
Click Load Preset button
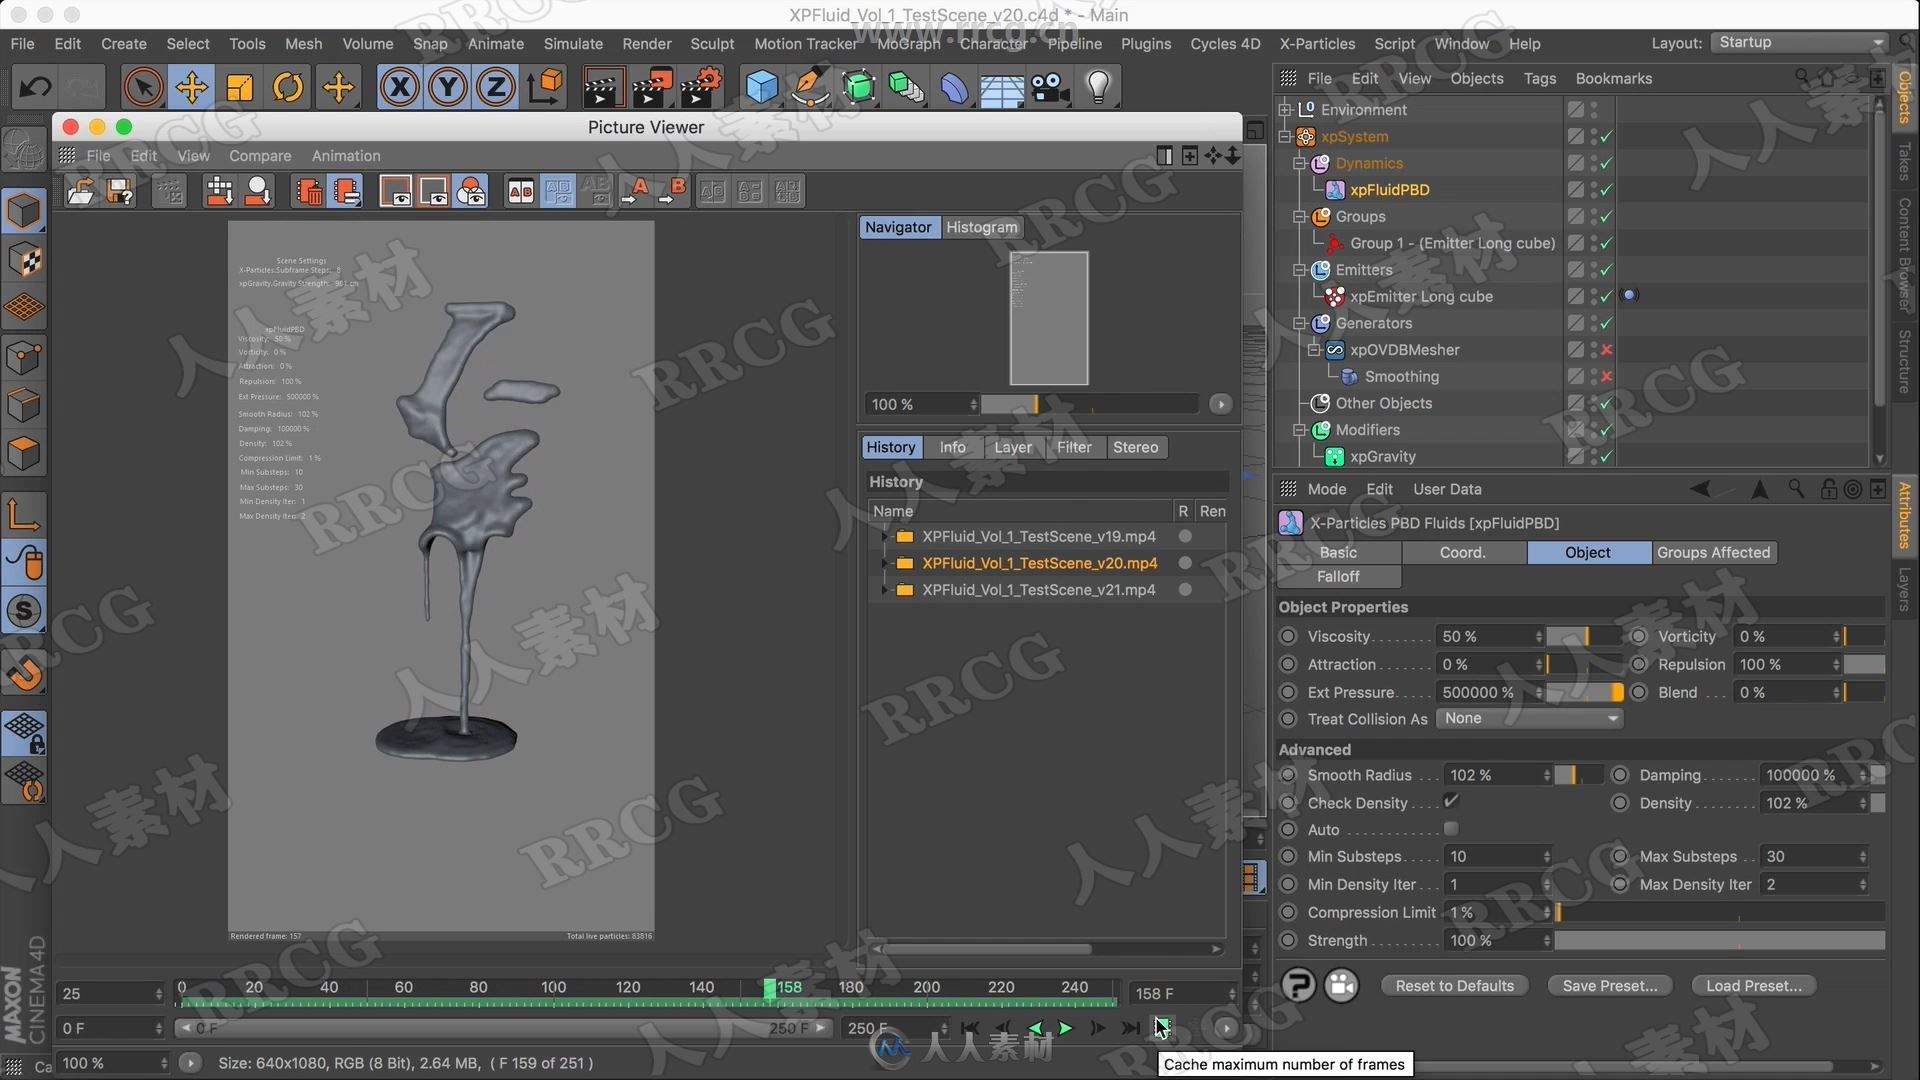[1753, 986]
